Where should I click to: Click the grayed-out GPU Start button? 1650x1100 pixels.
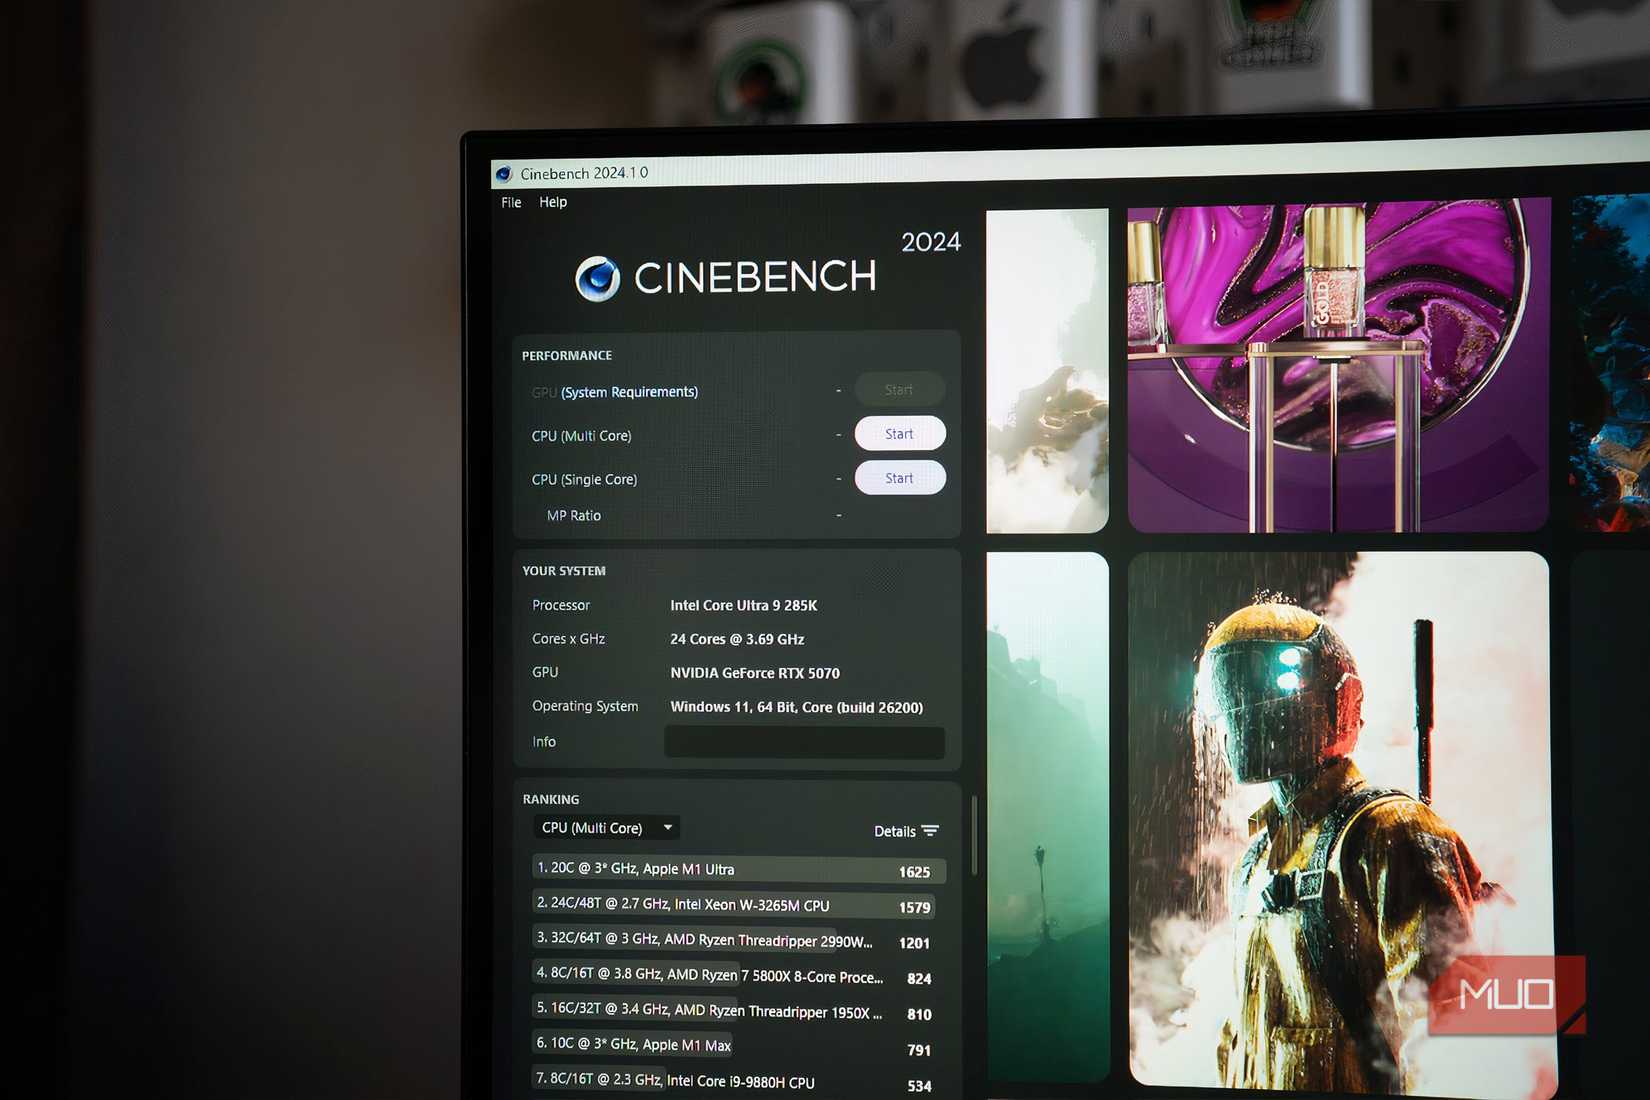pyautogui.click(x=898, y=389)
